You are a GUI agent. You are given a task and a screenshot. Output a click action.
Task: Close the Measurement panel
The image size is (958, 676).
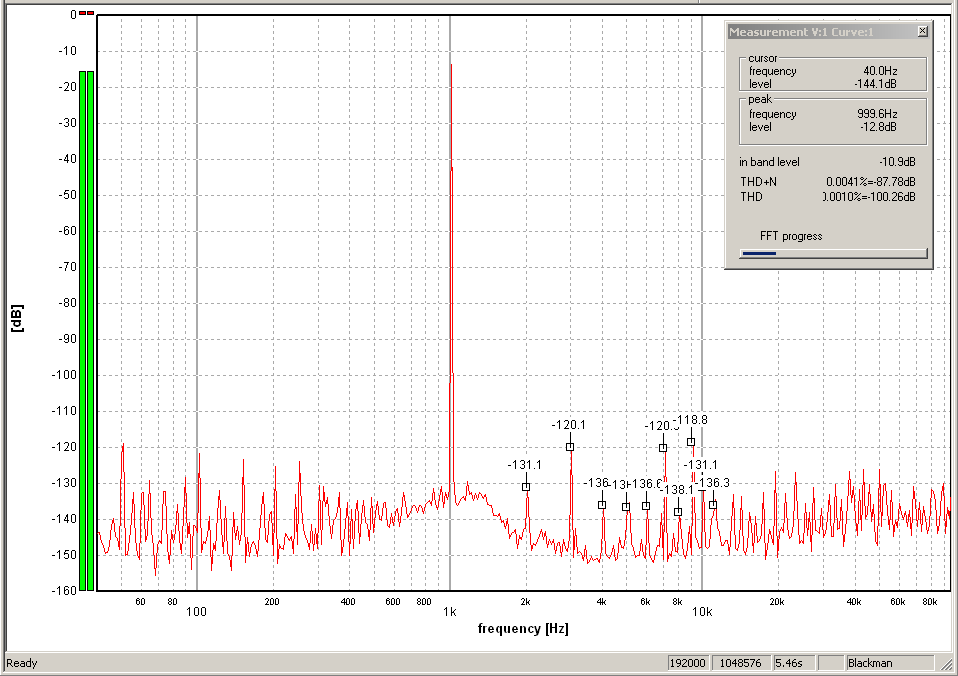(922, 32)
